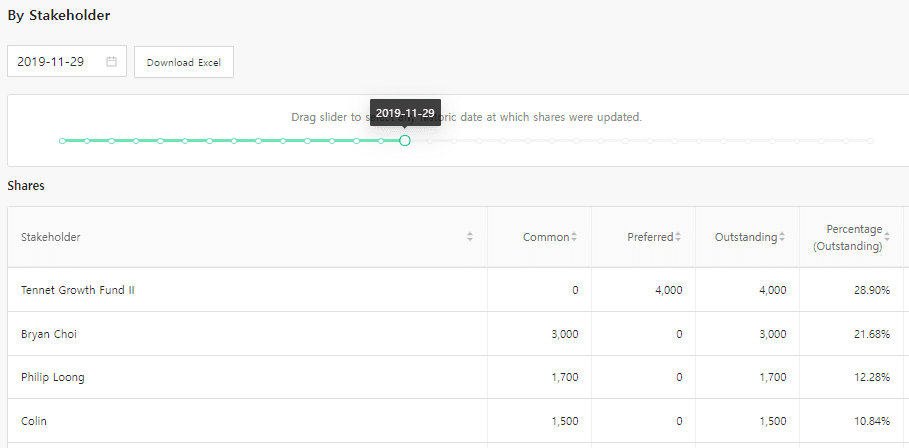Click Philip Loong's 1,700 Common cell
This screenshot has height=448, width=909.
[539, 377]
